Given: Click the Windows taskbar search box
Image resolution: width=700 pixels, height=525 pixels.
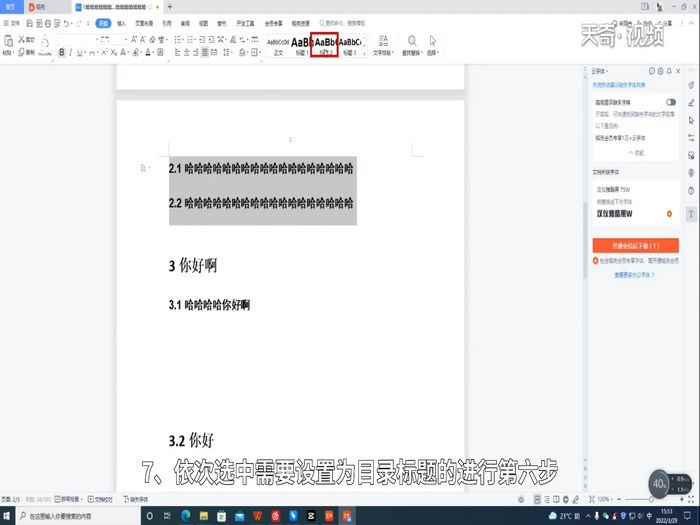Looking at the screenshot, I should click(x=78, y=516).
